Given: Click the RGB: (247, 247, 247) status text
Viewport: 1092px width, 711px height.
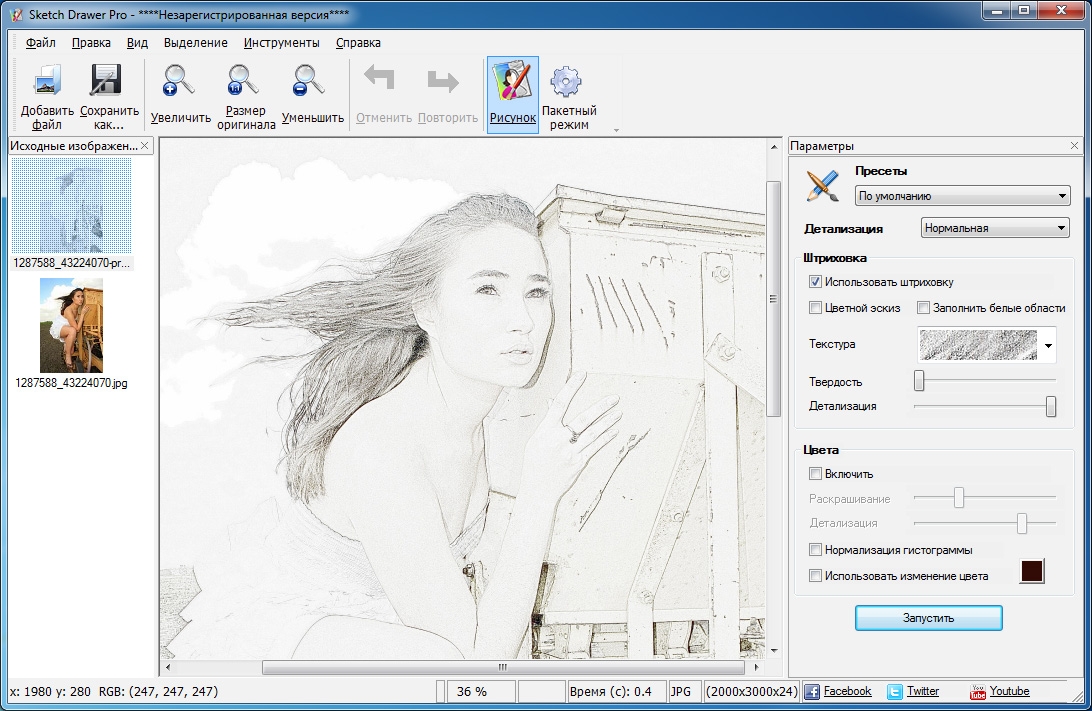Looking at the screenshot, I should coord(158,692).
